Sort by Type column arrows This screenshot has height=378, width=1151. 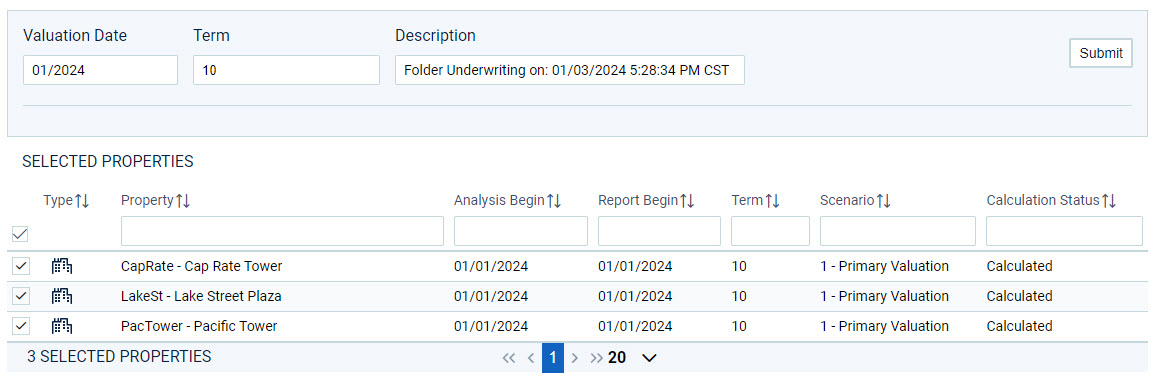point(82,200)
